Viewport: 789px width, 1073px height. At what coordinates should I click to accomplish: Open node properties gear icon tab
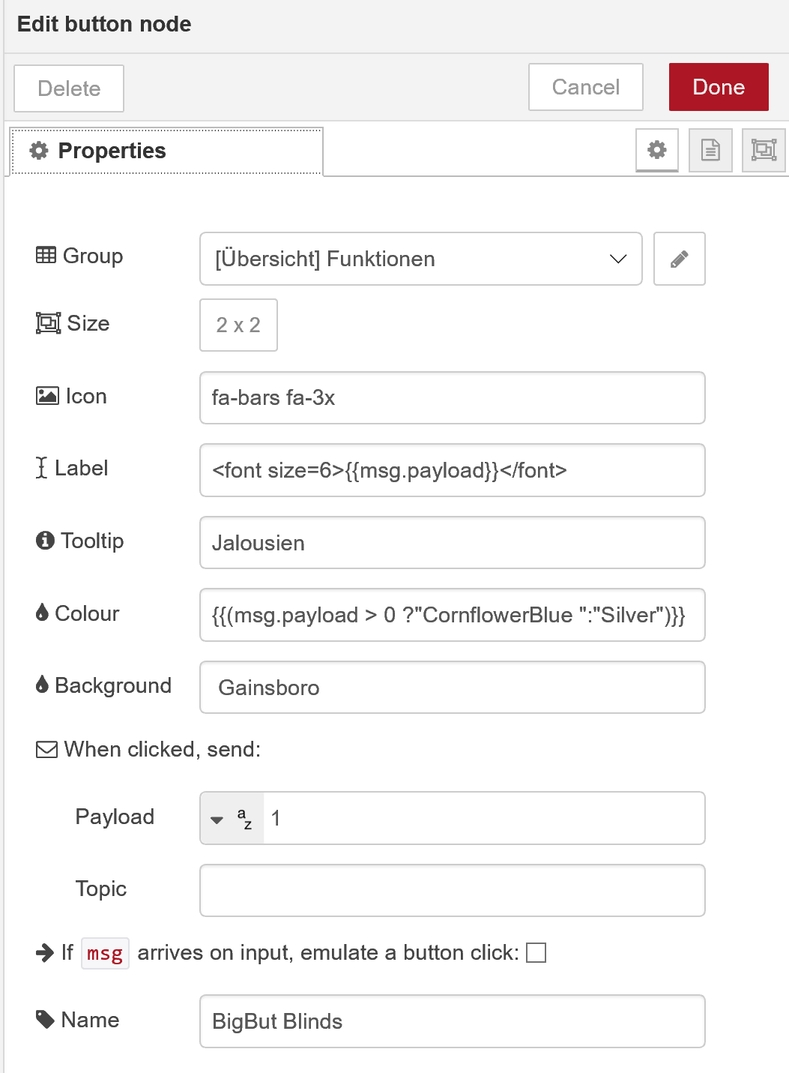coord(657,150)
